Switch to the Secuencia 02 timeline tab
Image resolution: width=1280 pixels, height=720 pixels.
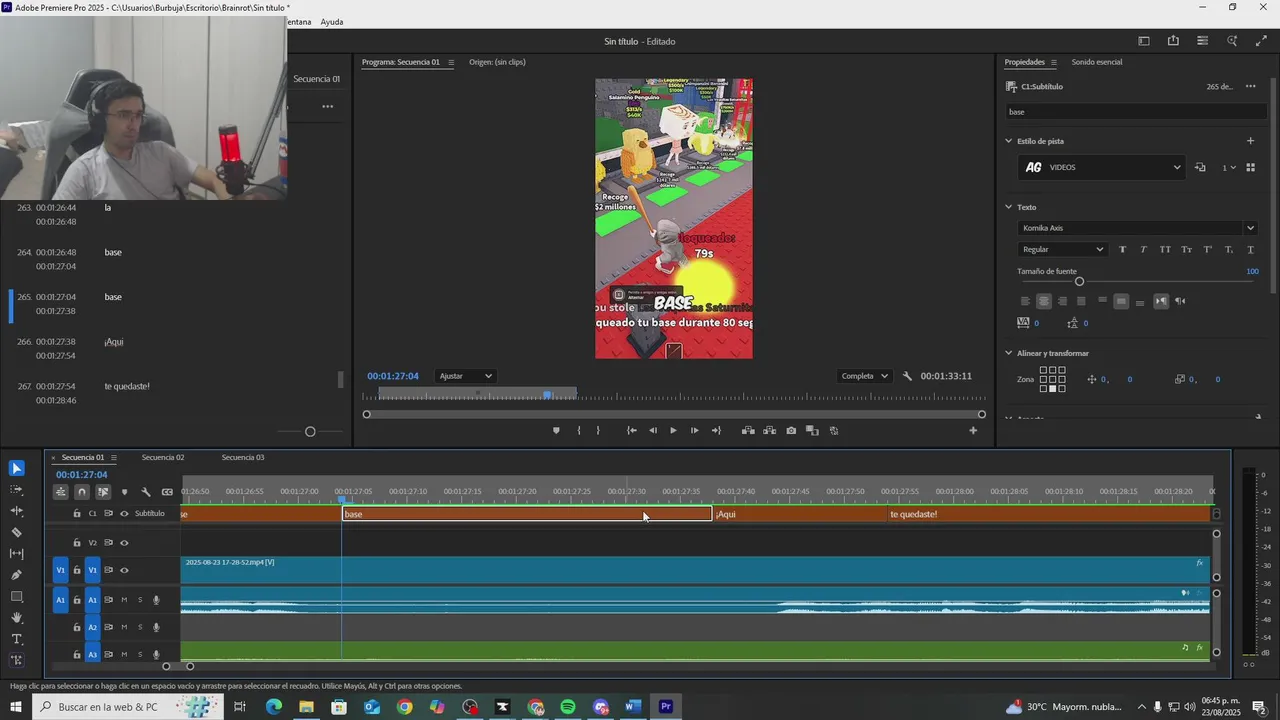coord(163,457)
